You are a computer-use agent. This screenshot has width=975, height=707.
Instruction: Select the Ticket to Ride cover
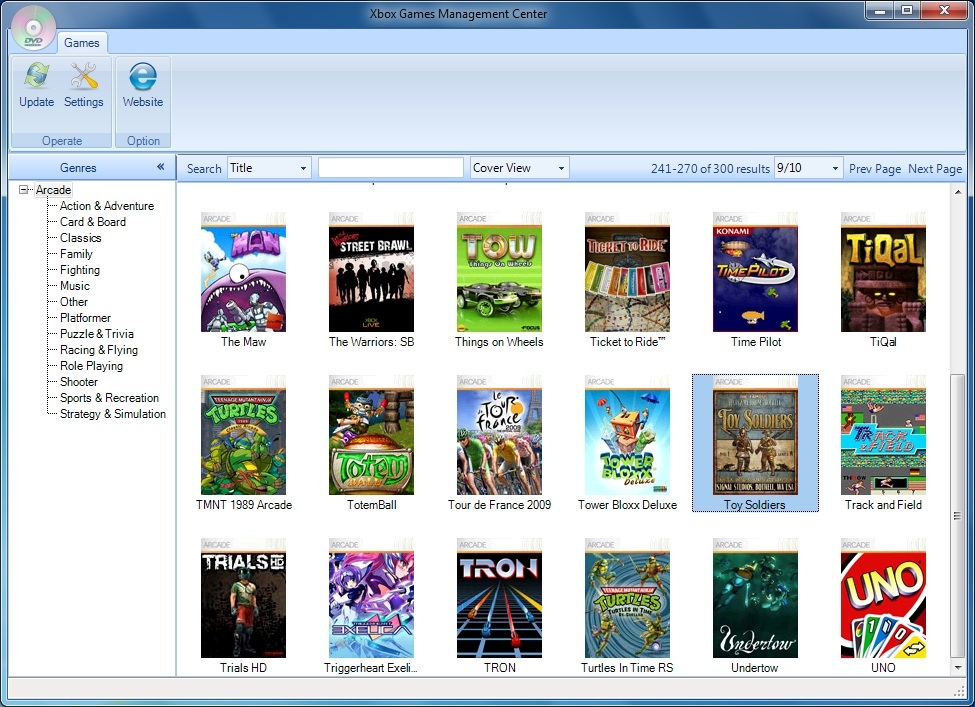tap(627, 272)
